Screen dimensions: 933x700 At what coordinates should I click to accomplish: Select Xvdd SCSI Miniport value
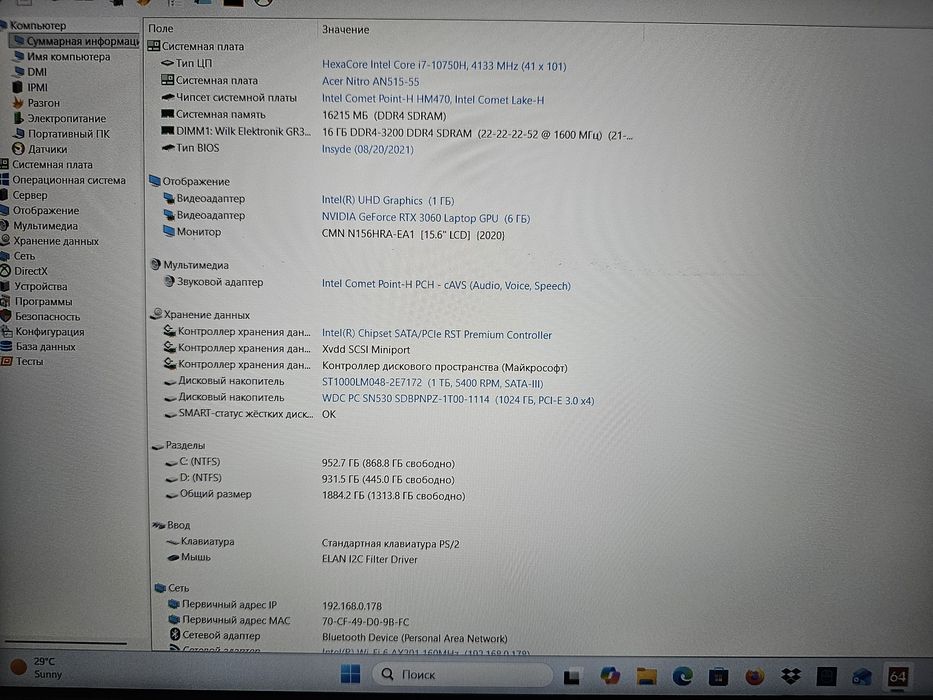pyautogui.click(x=365, y=350)
